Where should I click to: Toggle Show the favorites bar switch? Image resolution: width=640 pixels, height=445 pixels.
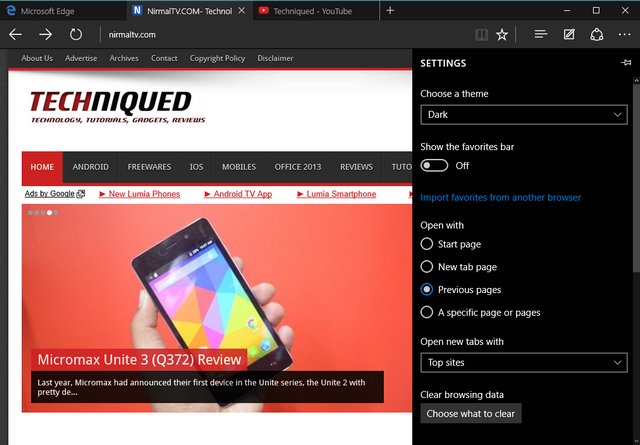tap(434, 166)
